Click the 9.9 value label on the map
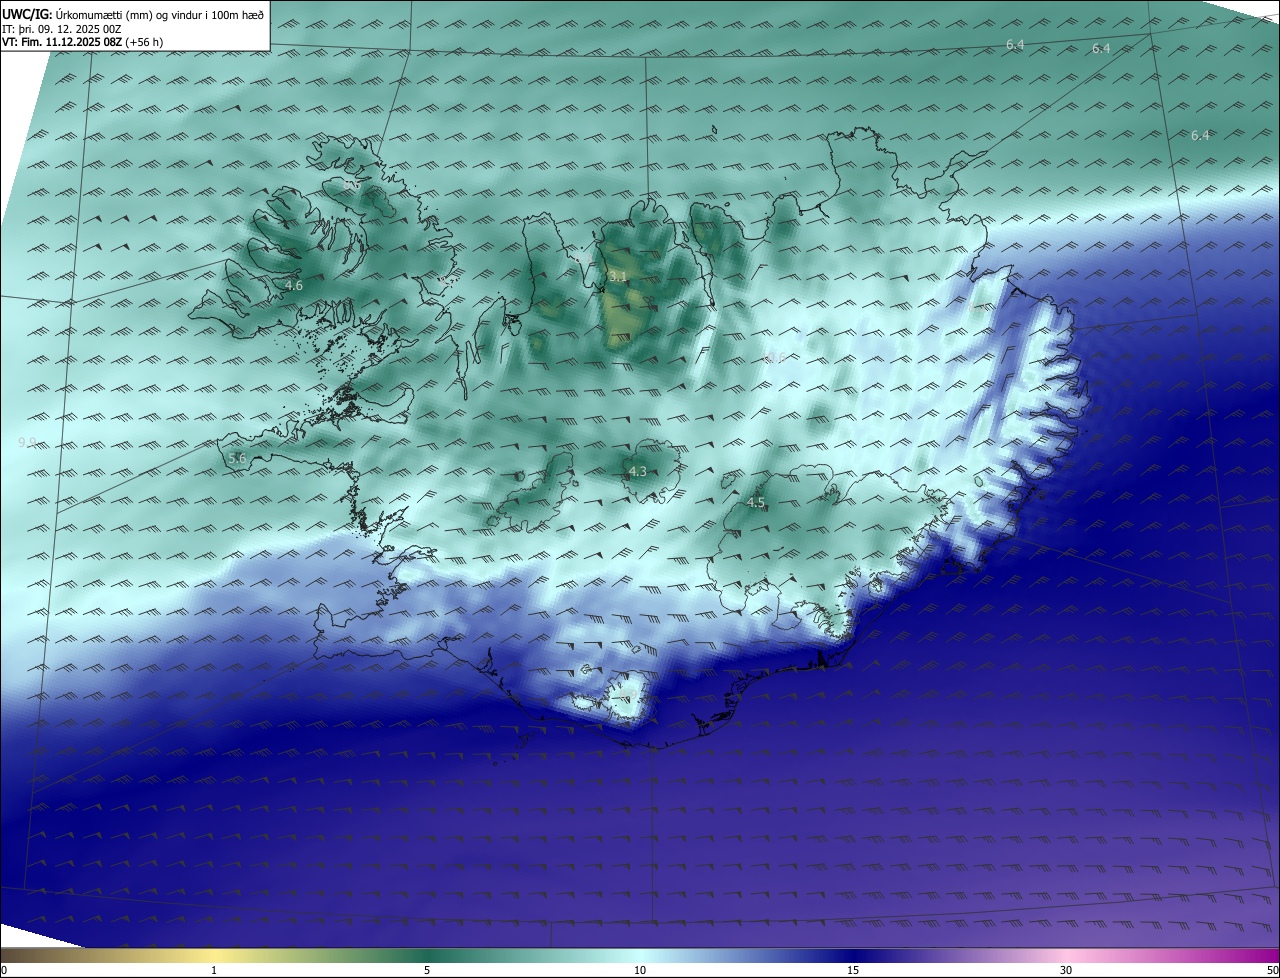1280x978 pixels. click(x=27, y=442)
